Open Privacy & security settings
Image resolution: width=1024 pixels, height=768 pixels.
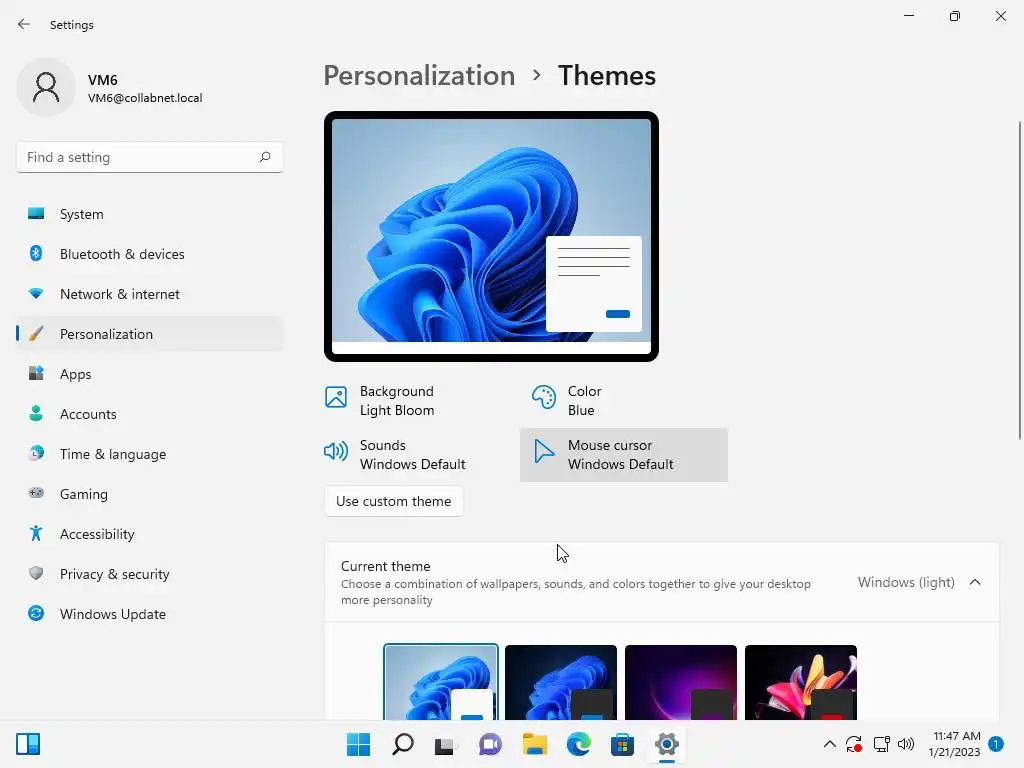click(150, 574)
